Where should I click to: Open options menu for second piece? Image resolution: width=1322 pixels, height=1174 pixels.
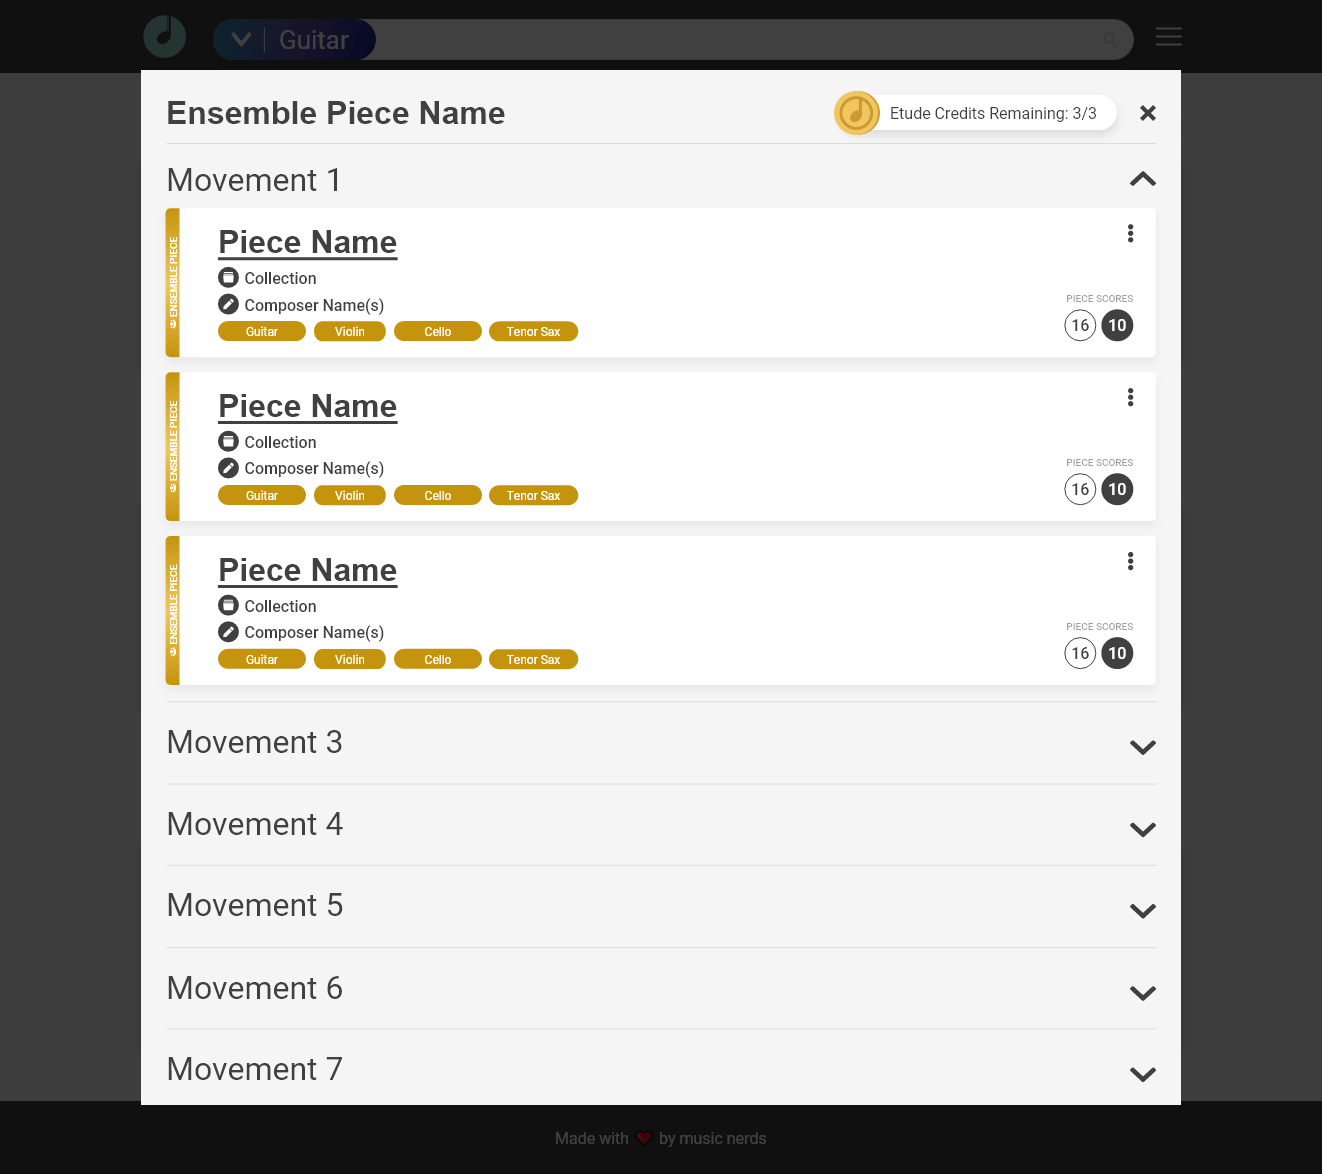point(1130,397)
